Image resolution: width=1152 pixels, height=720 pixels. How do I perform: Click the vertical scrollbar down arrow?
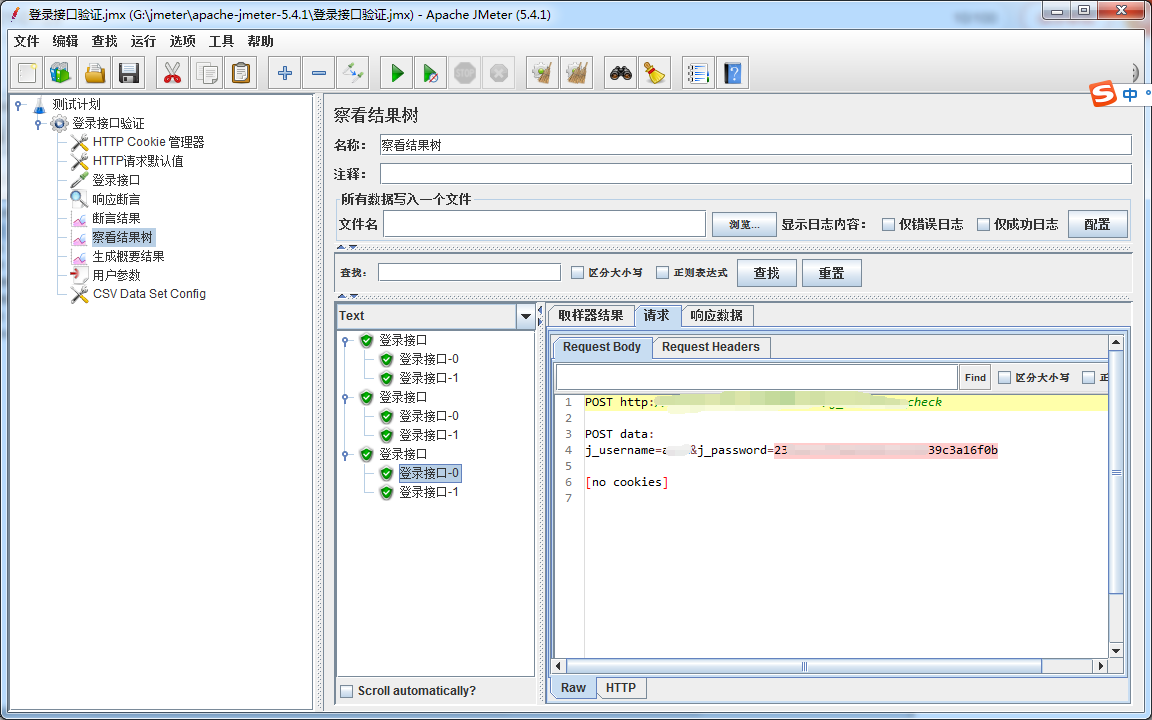1116,651
